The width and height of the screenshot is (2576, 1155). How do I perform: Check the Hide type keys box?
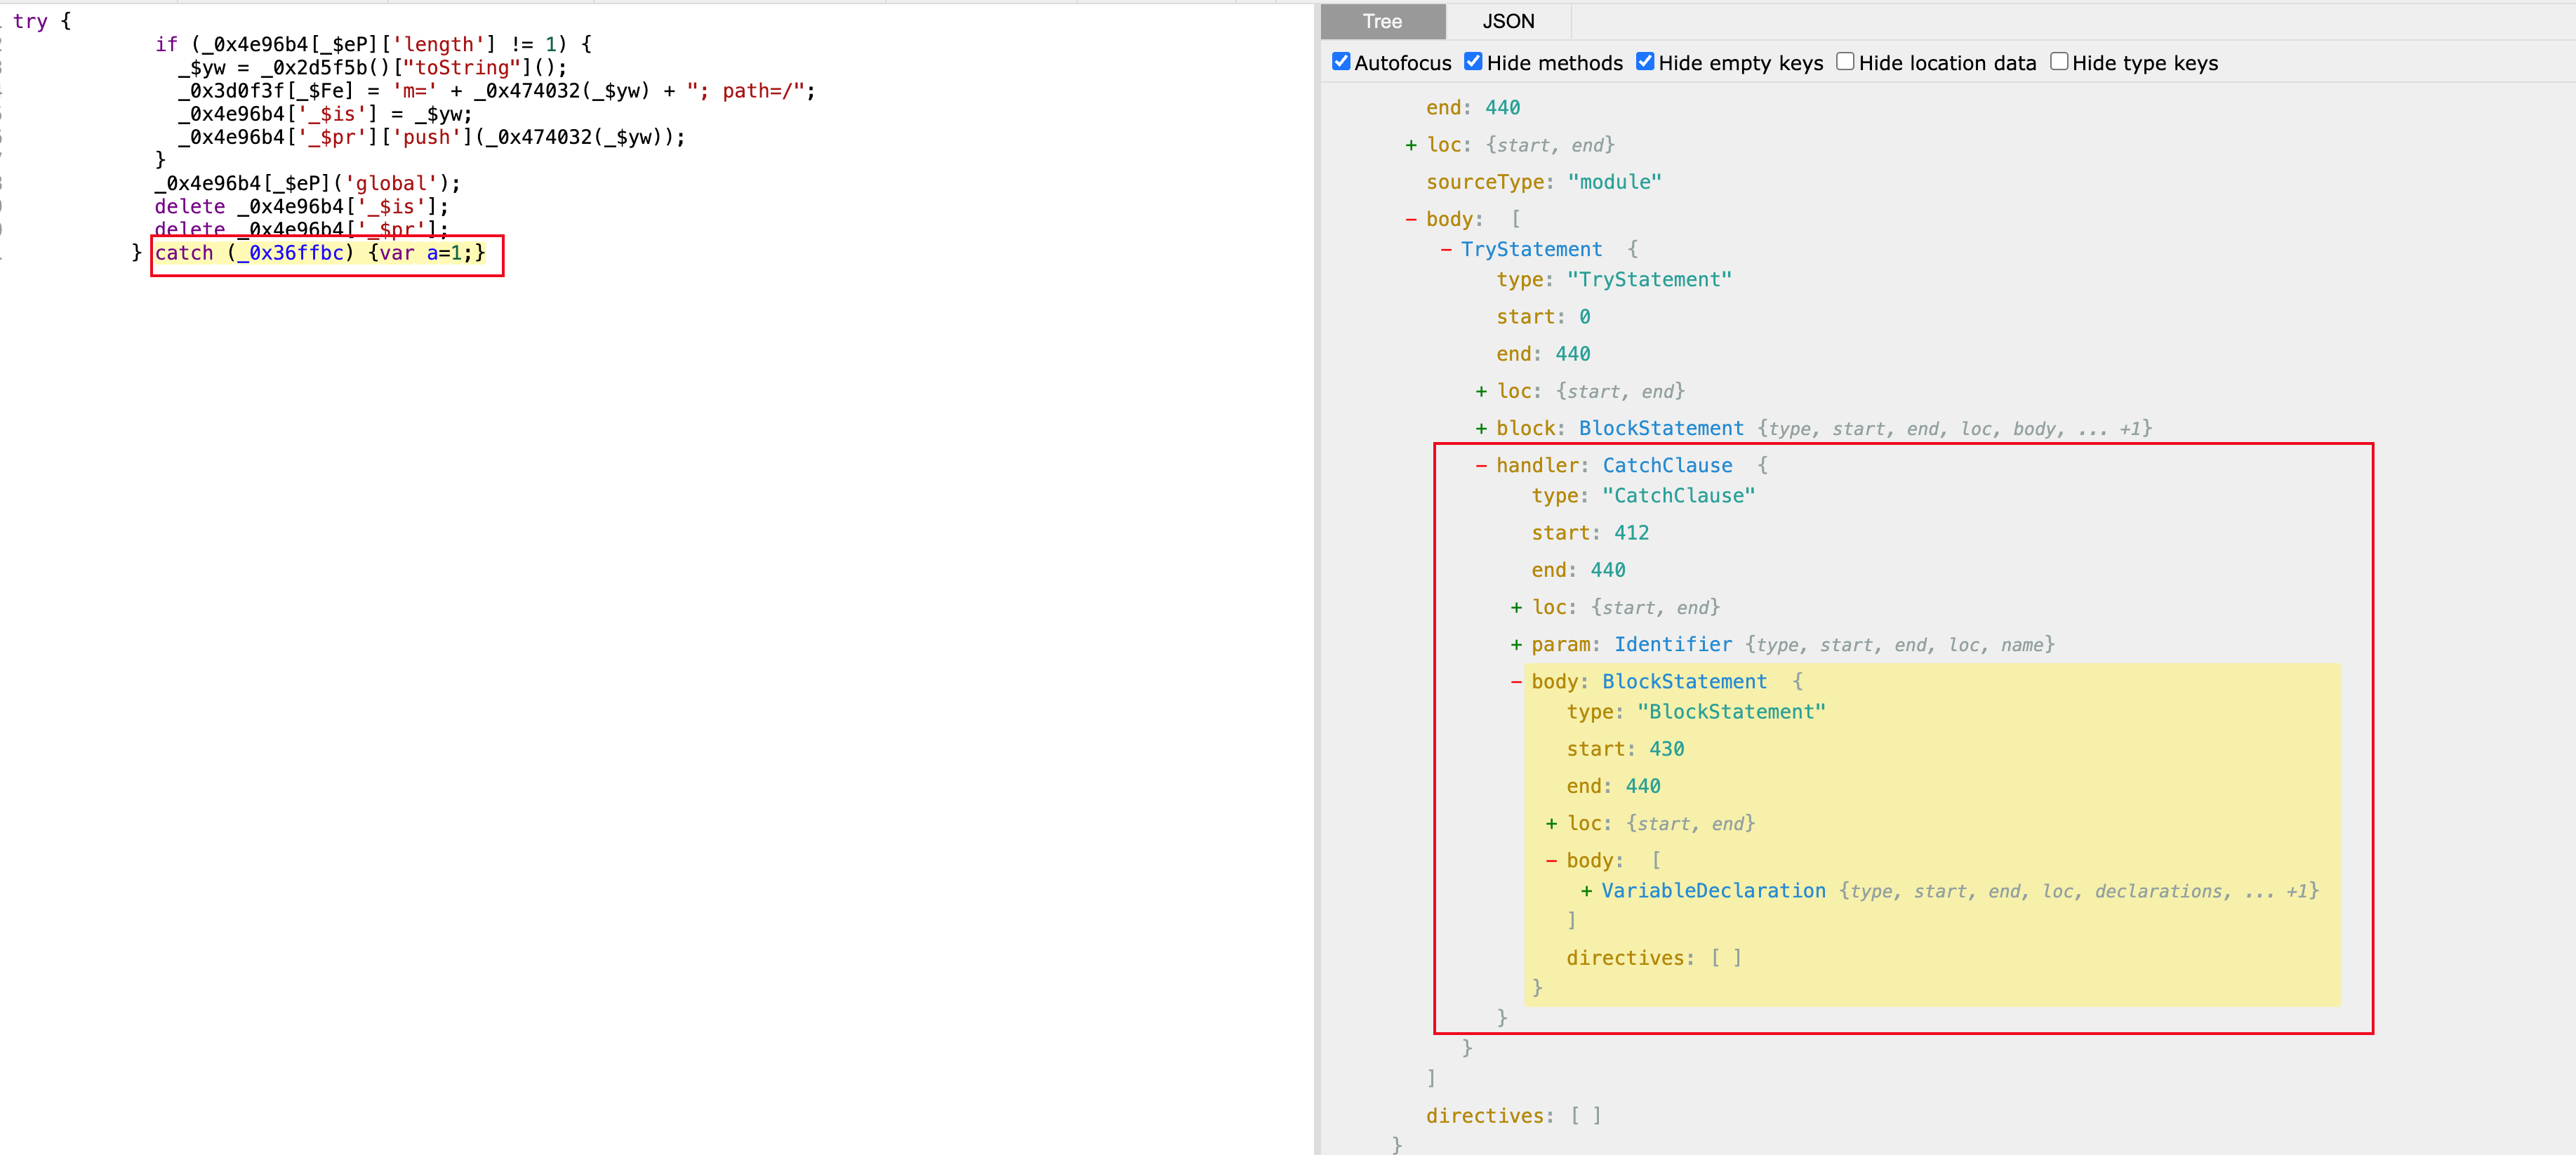click(2059, 62)
